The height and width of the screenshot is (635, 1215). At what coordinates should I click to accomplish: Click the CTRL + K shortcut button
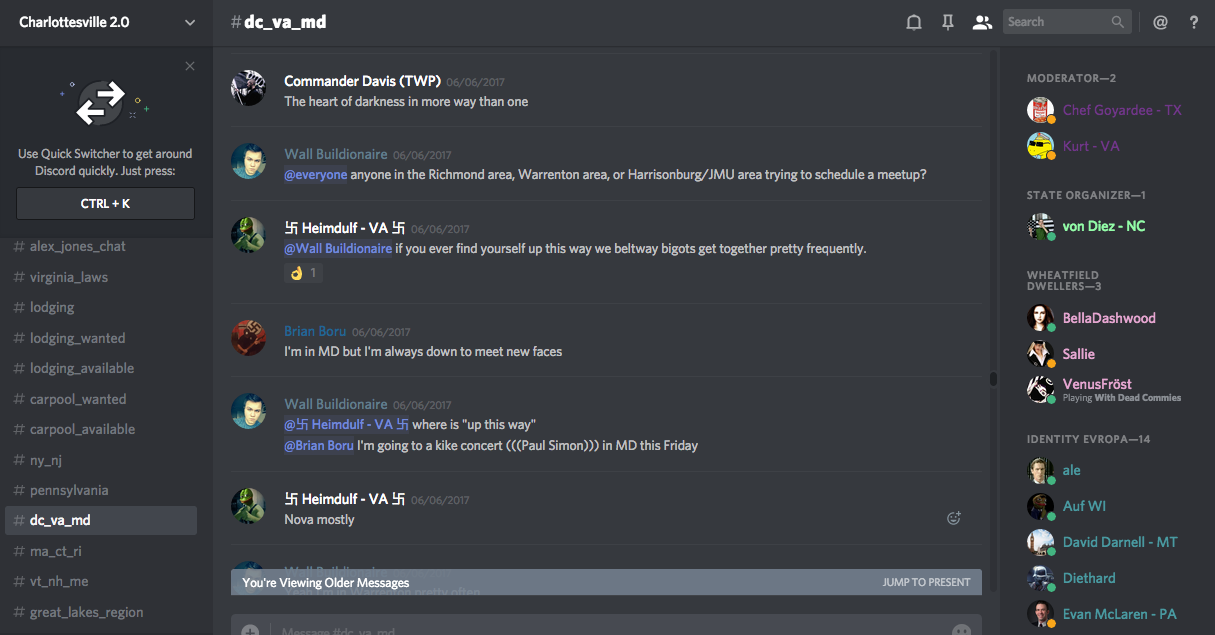[105, 203]
